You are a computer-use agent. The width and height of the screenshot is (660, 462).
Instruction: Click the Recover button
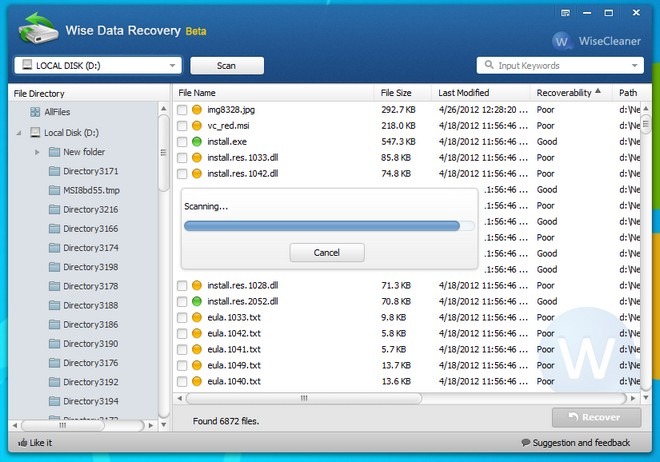click(x=596, y=417)
